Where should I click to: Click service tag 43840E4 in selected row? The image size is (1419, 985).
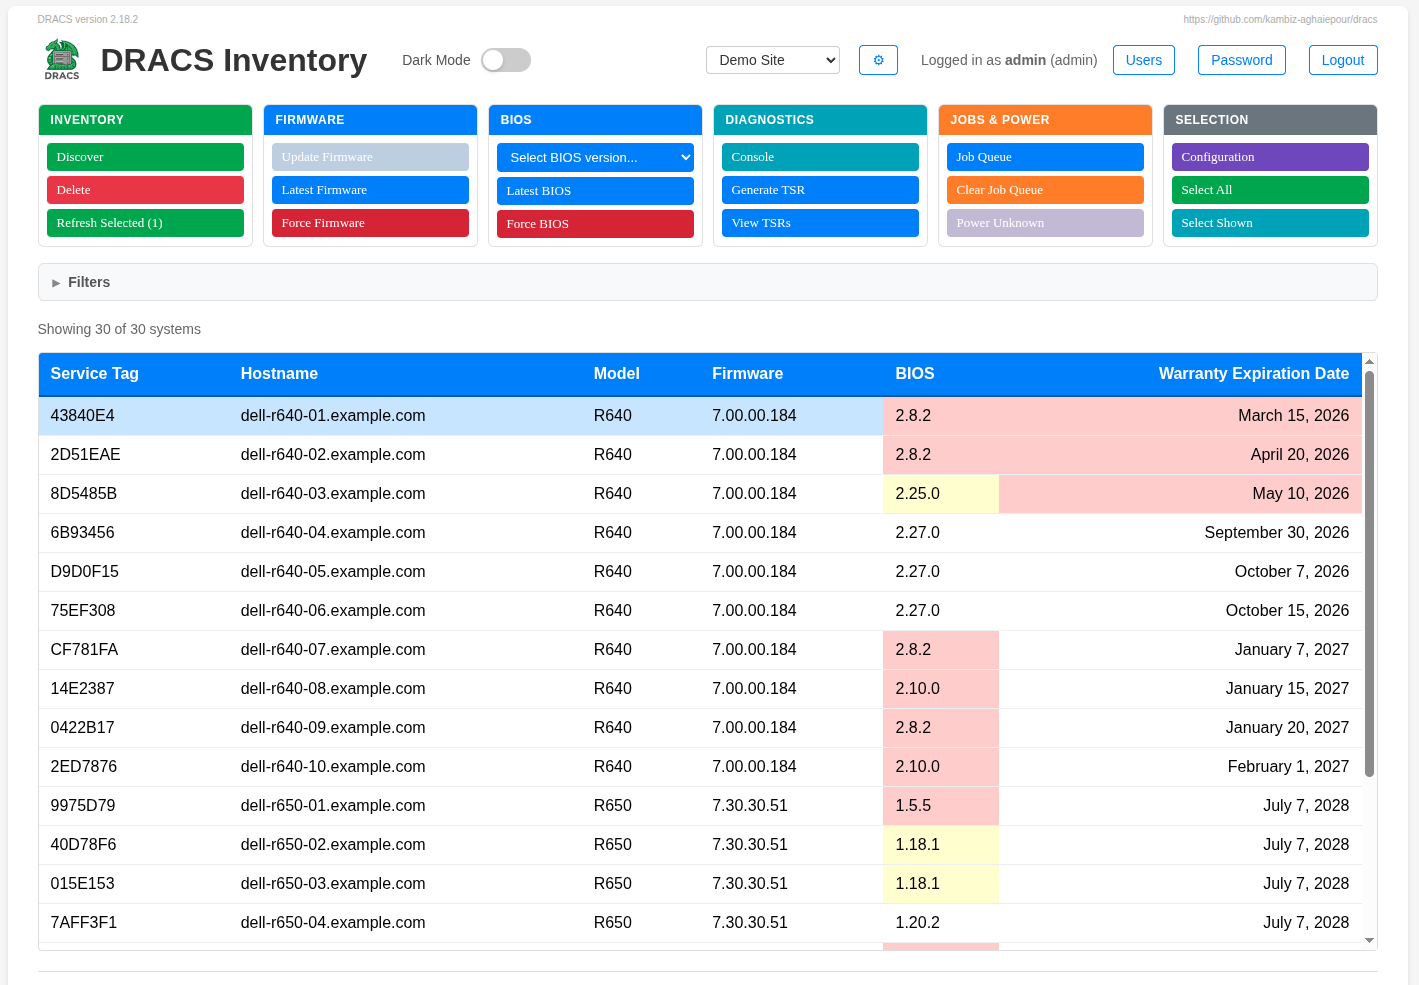pyautogui.click(x=83, y=416)
